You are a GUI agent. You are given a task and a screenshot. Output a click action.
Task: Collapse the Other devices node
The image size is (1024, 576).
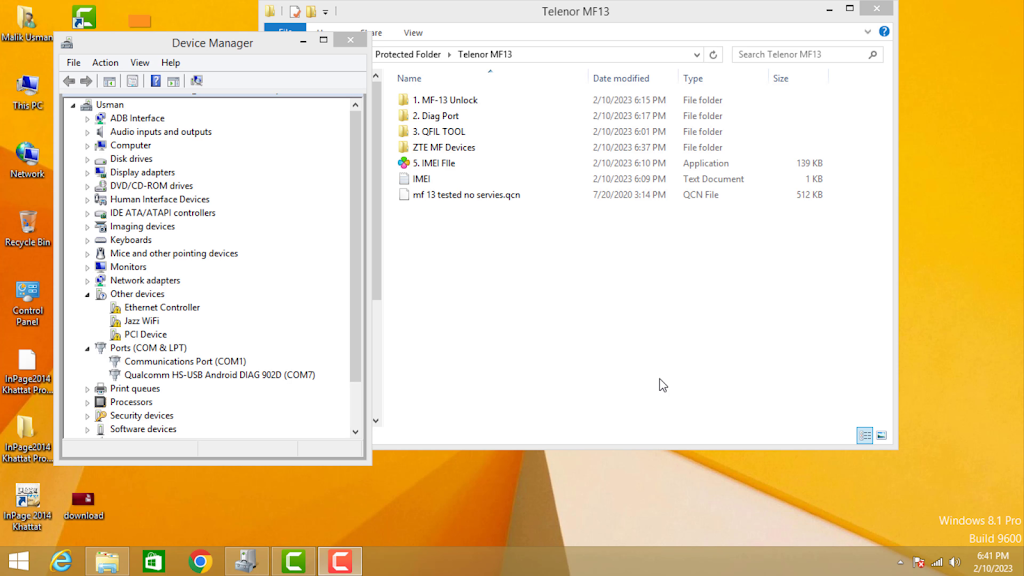coord(87,295)
